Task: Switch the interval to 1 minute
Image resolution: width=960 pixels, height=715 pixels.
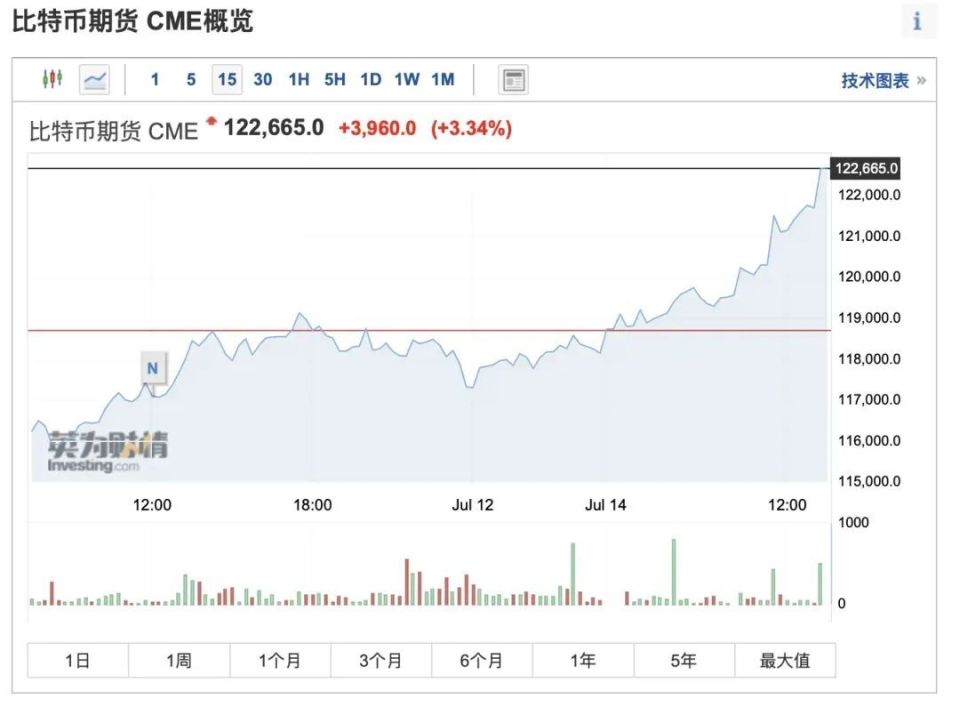Action: tap(155, 79)
